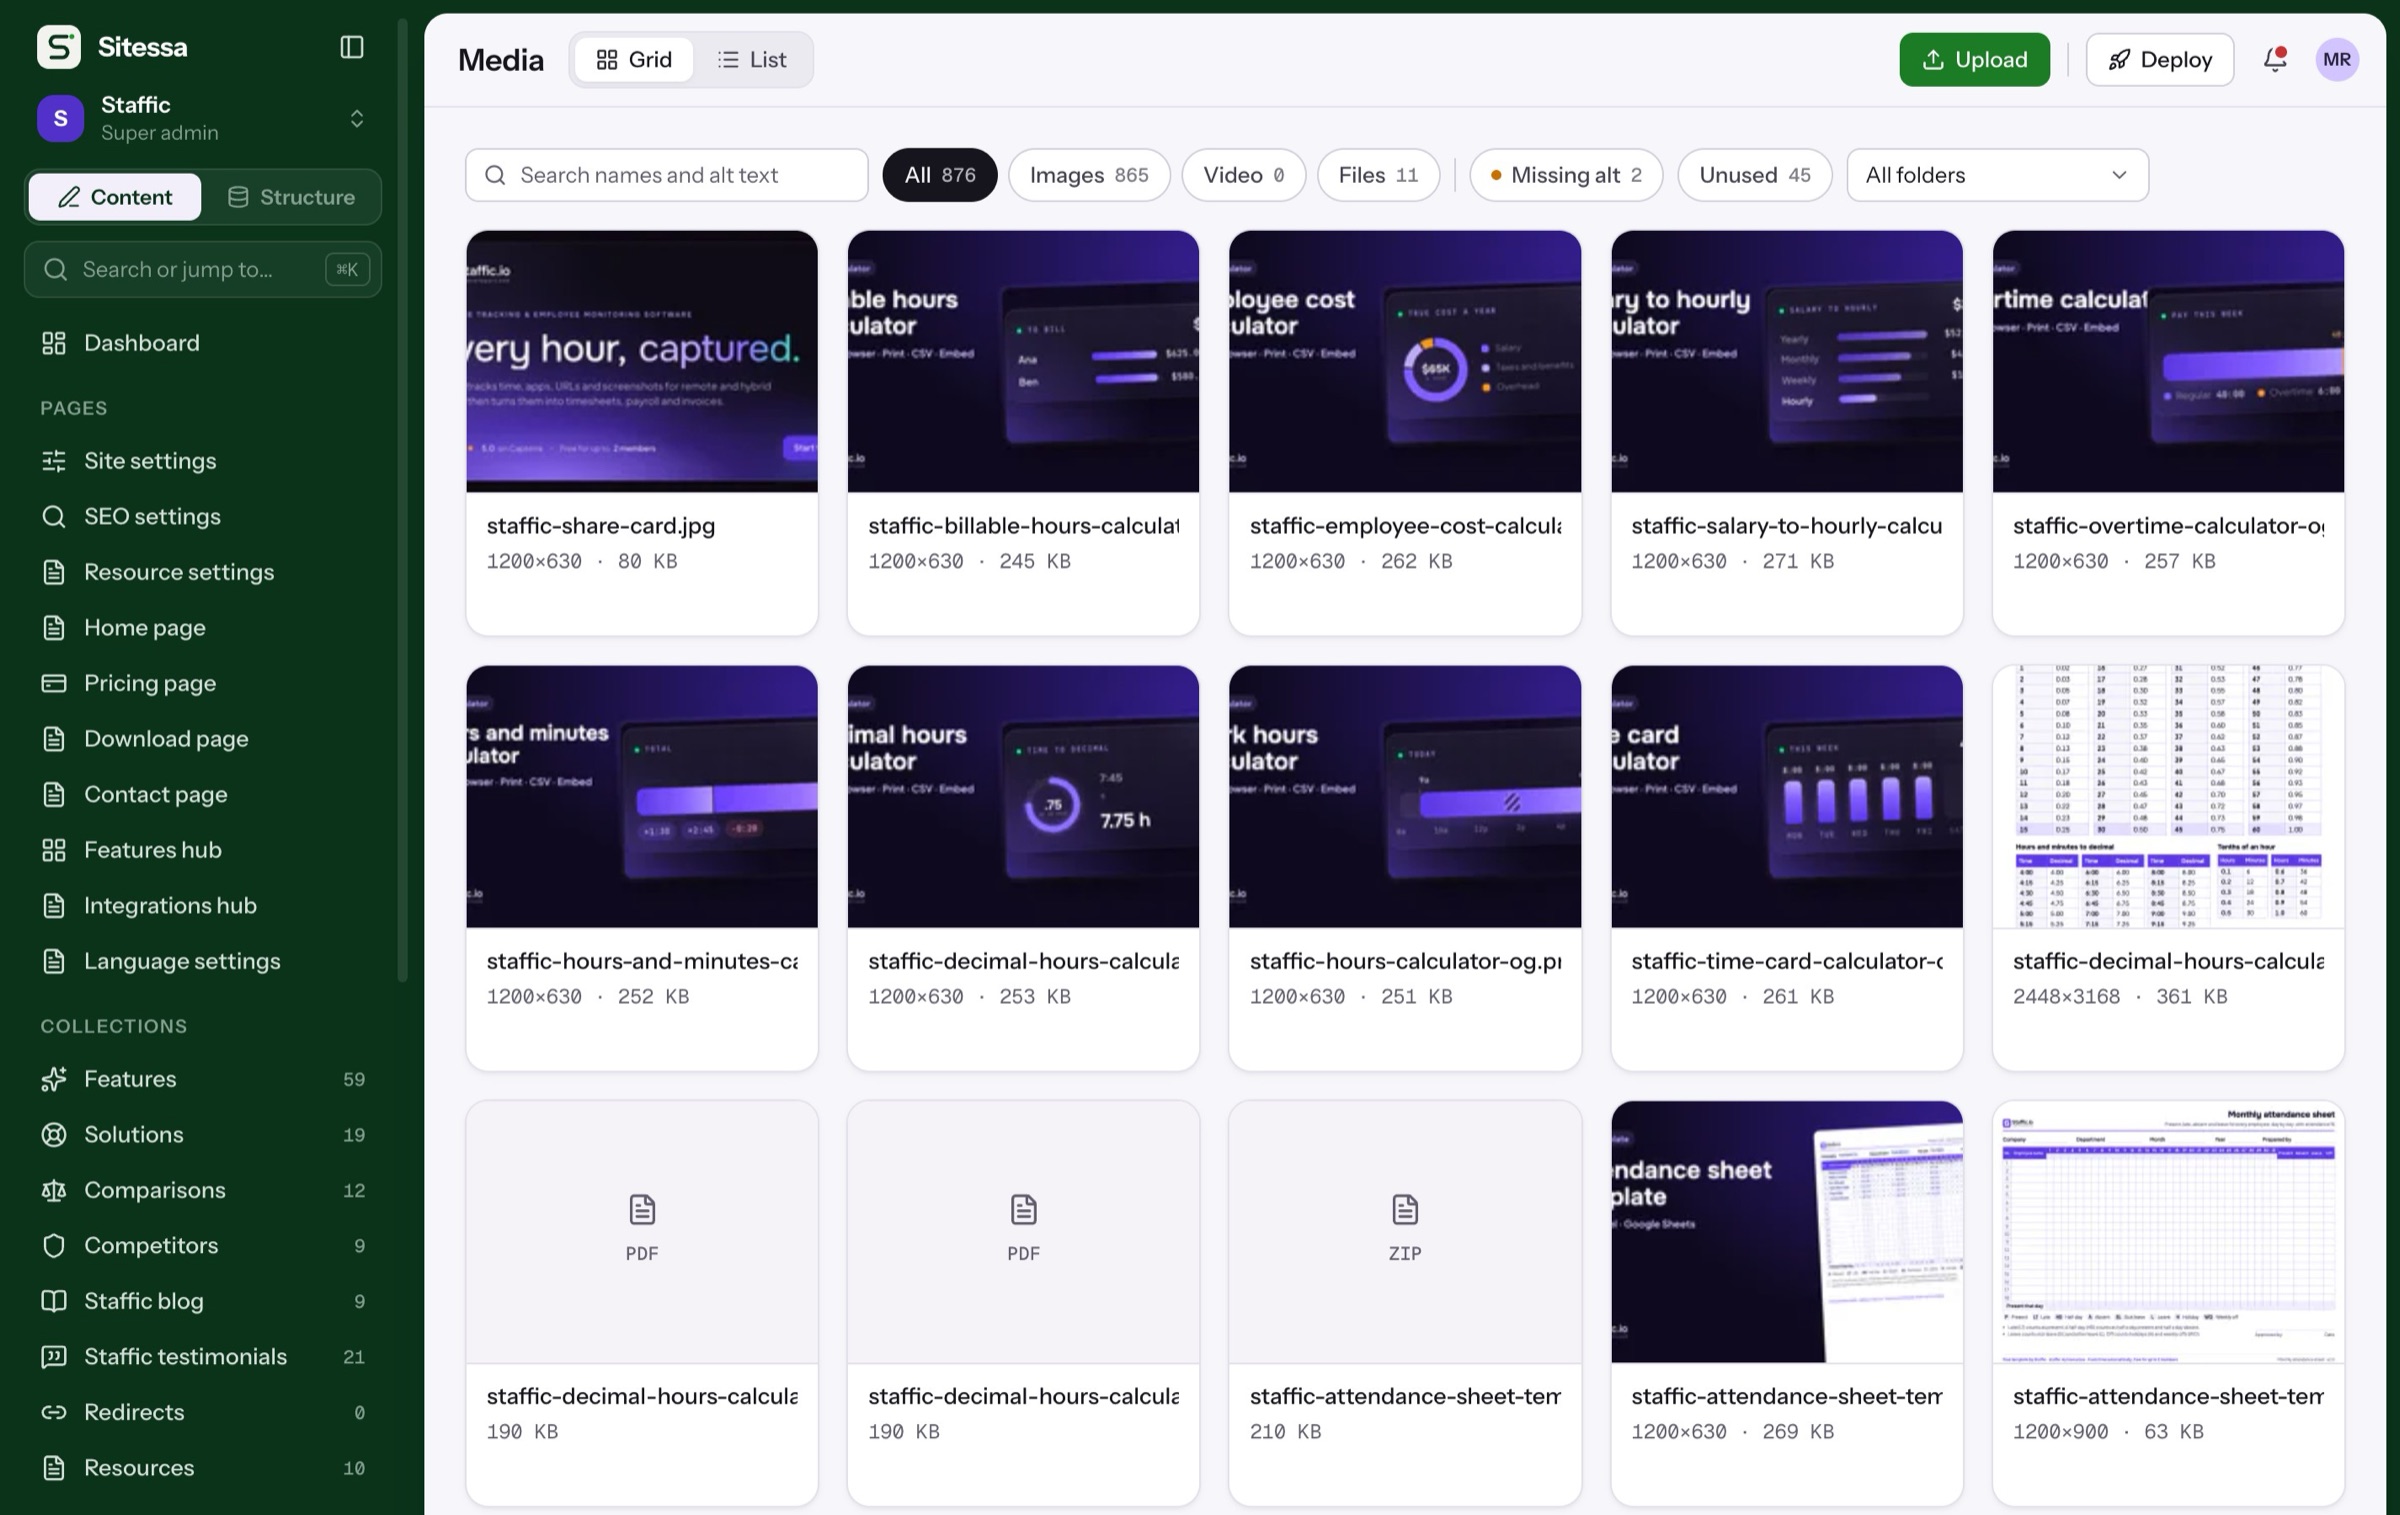Open notifications bell icon
This screenshot has height=1515, width=2400.
tap(2275, 59)
